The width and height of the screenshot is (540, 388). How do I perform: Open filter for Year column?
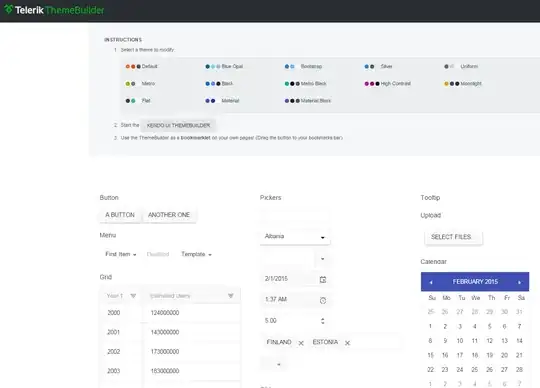(x=133, y=296)
